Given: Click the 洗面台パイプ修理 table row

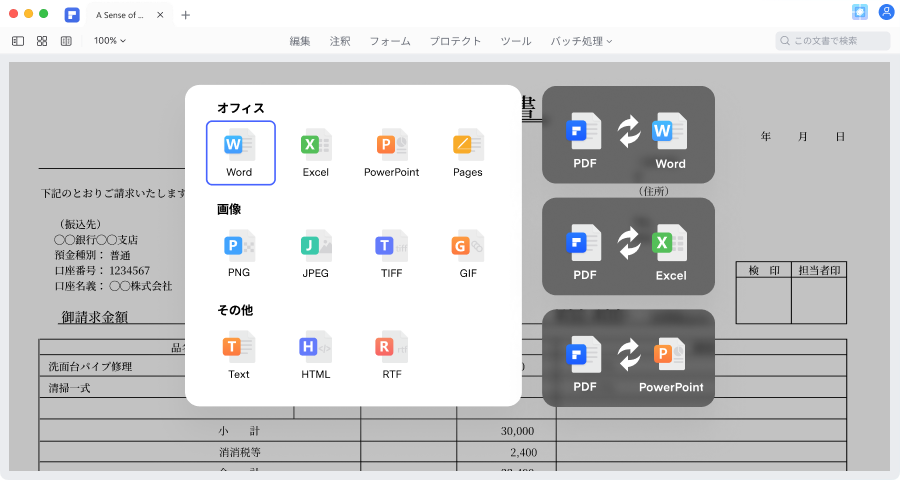Looking at the screenshot, I should [x=90, y=366].
